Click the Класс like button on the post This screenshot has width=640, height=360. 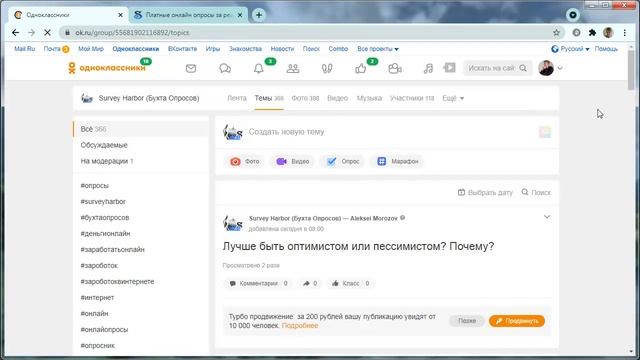point(351,283)
